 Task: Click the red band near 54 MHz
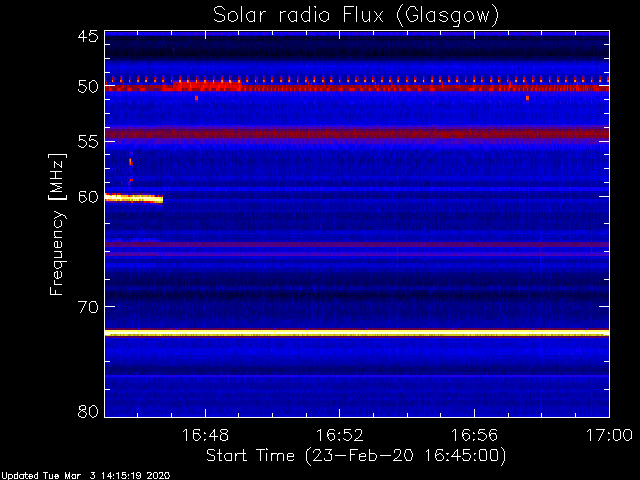click(357, 133)
